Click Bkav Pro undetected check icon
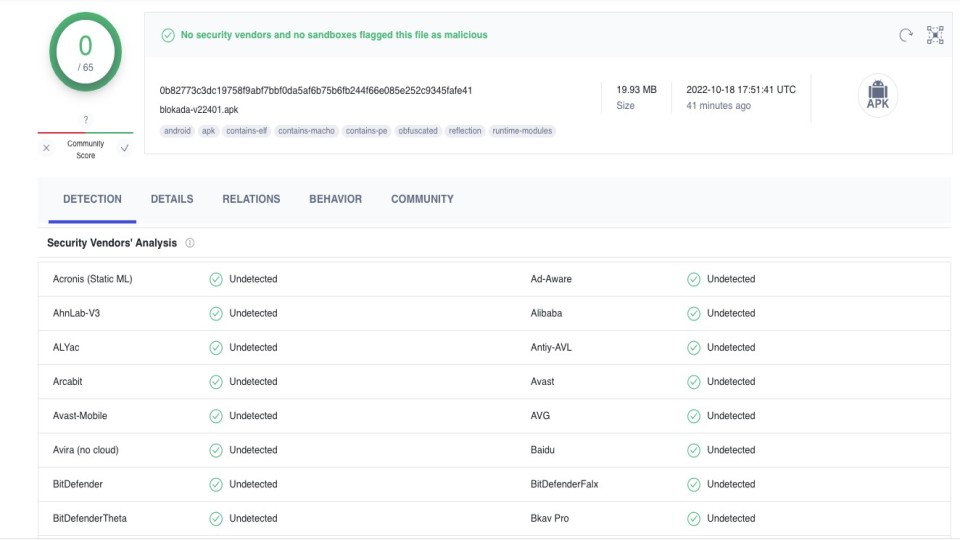 (x=693, y=519)
